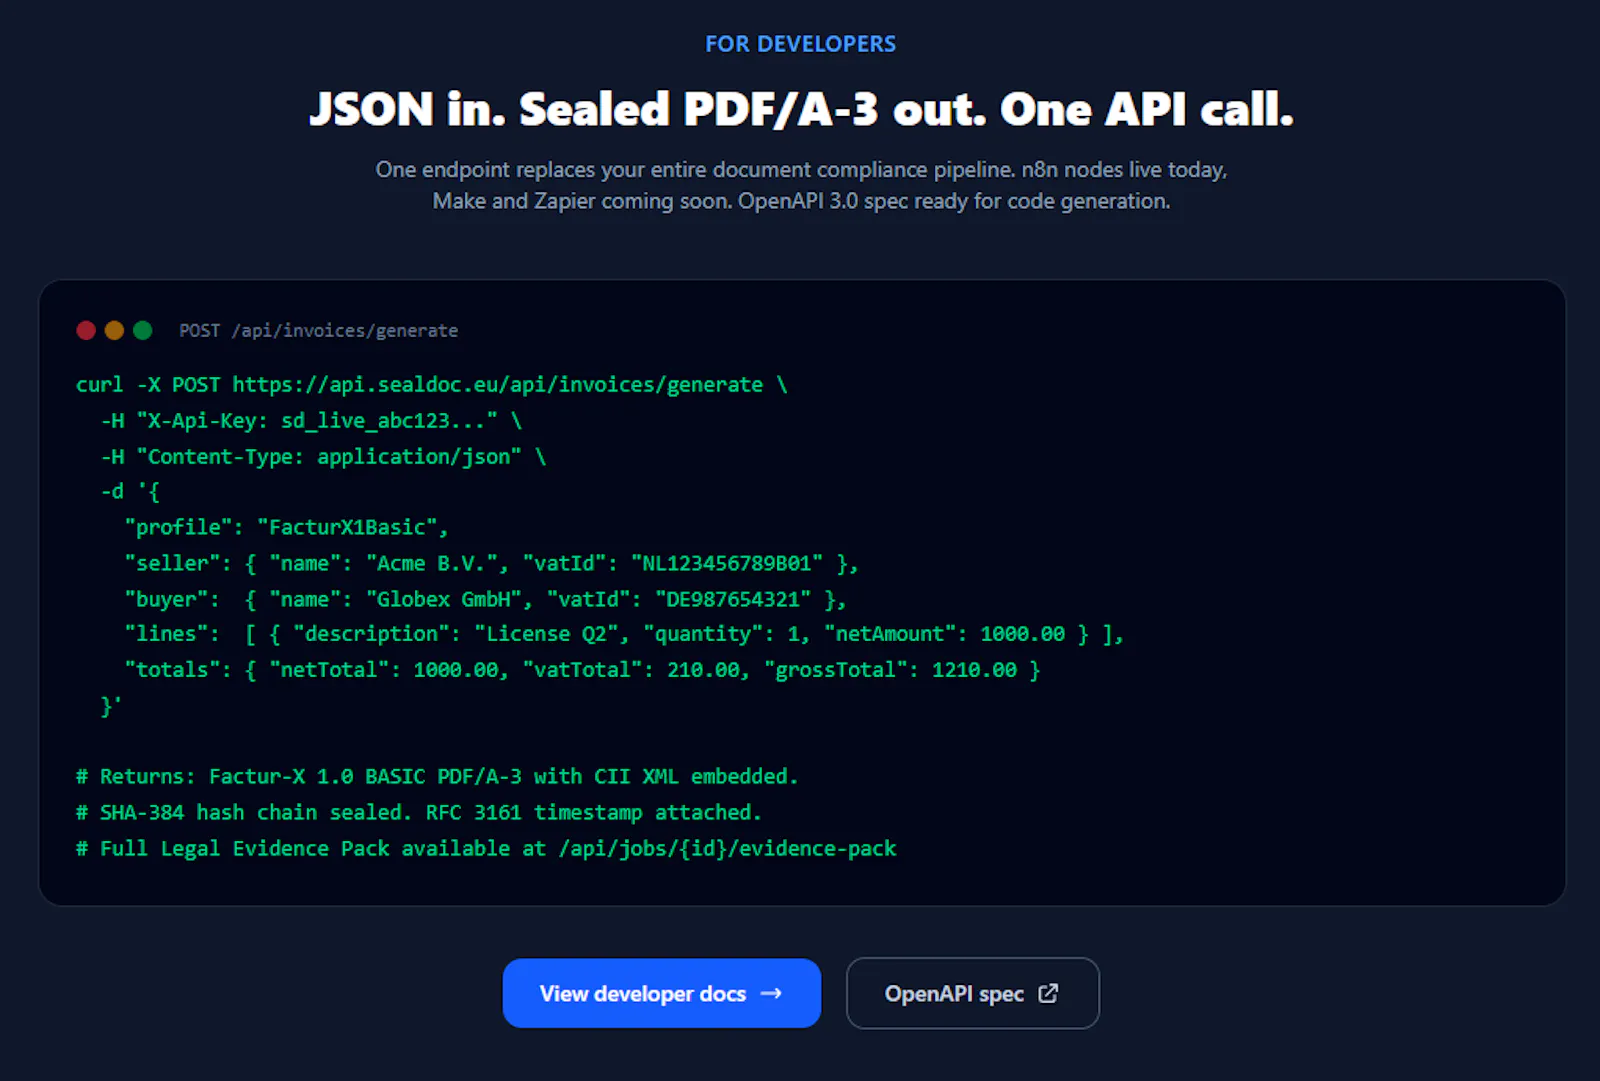This screenshot has width=1600, height=1081.
Task: Click the '# SHA-384 hash chain sealed' comment
Action: click(419, 813)
